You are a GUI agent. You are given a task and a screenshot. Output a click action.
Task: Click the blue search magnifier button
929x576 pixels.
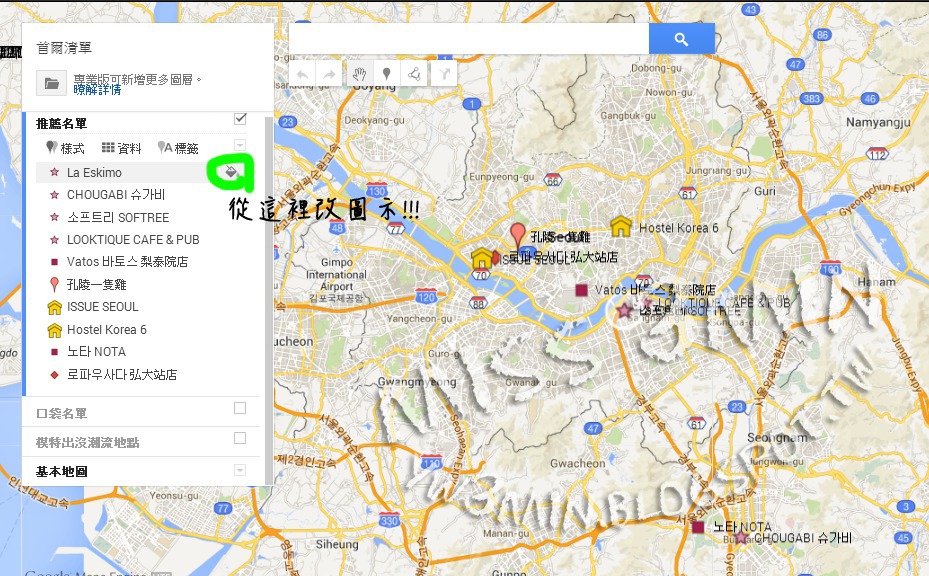point(681,39)
